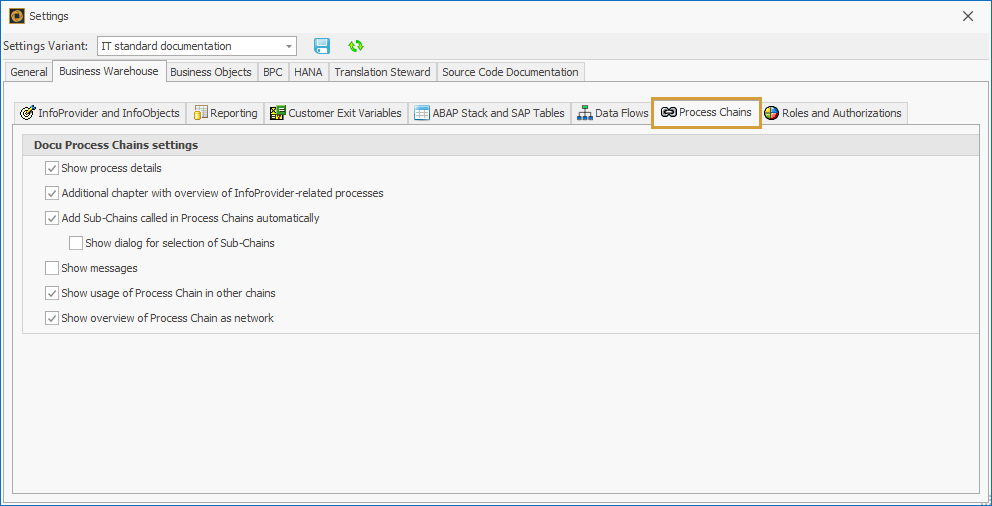The image size is (992, 506).
Task: Toggle Add Sub-Chains called automatically checkbox
Action: (x=52, y=218)
